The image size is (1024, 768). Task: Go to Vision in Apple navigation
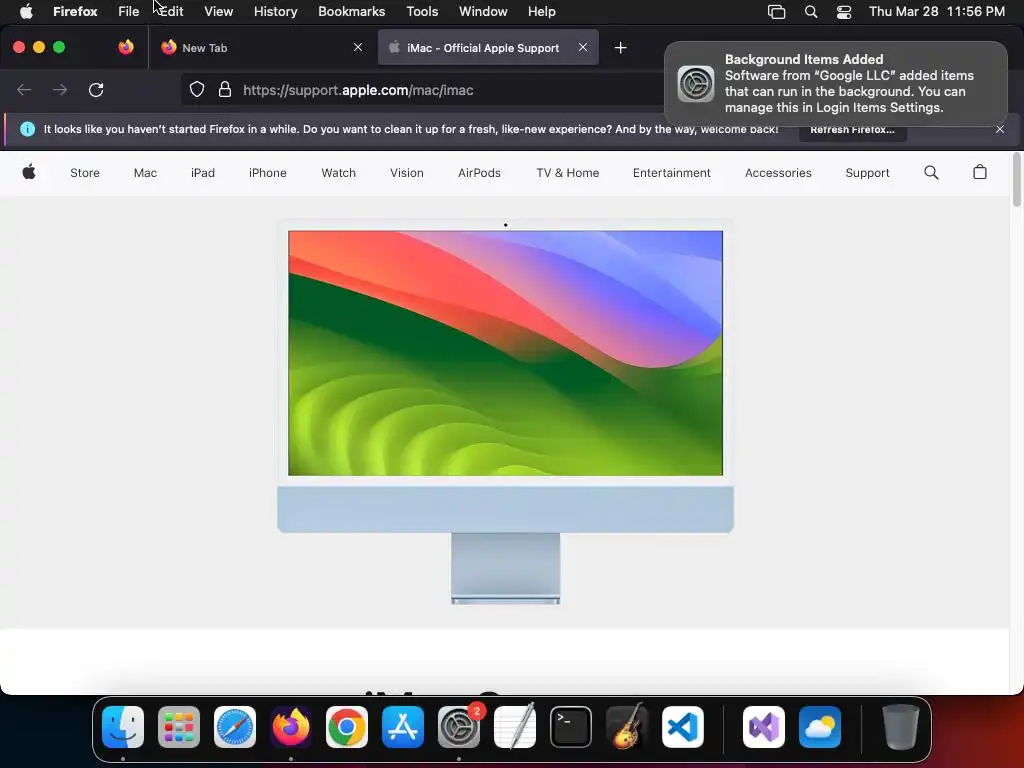(x=407, y=172)
